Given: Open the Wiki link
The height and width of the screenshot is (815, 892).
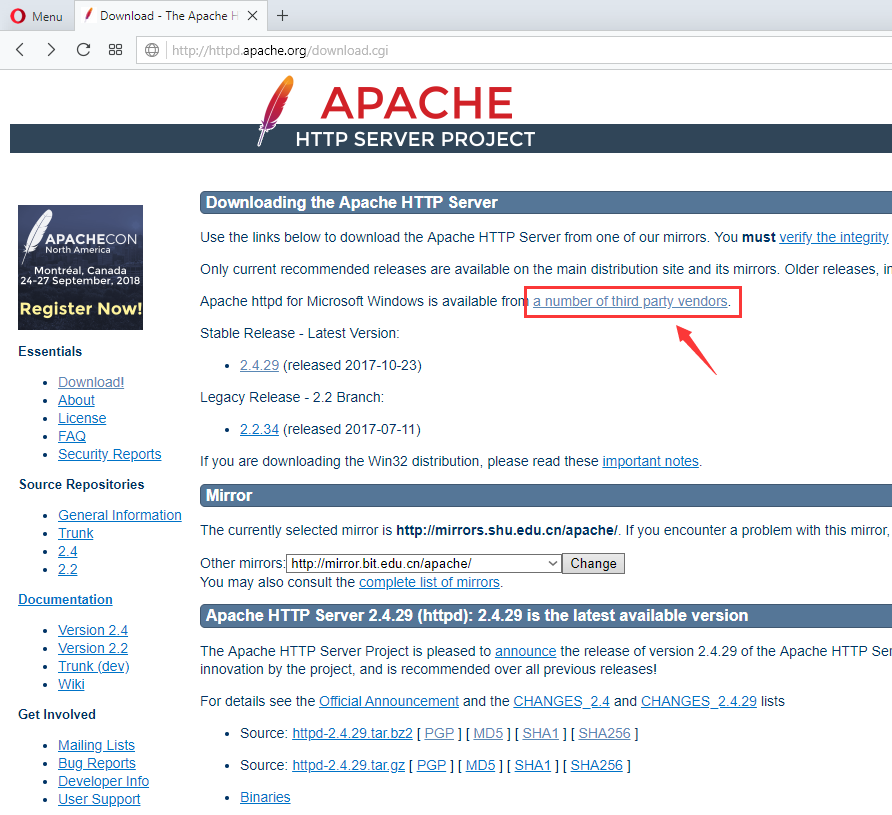Looking at the screenshot, I should (x=71, y=684).
